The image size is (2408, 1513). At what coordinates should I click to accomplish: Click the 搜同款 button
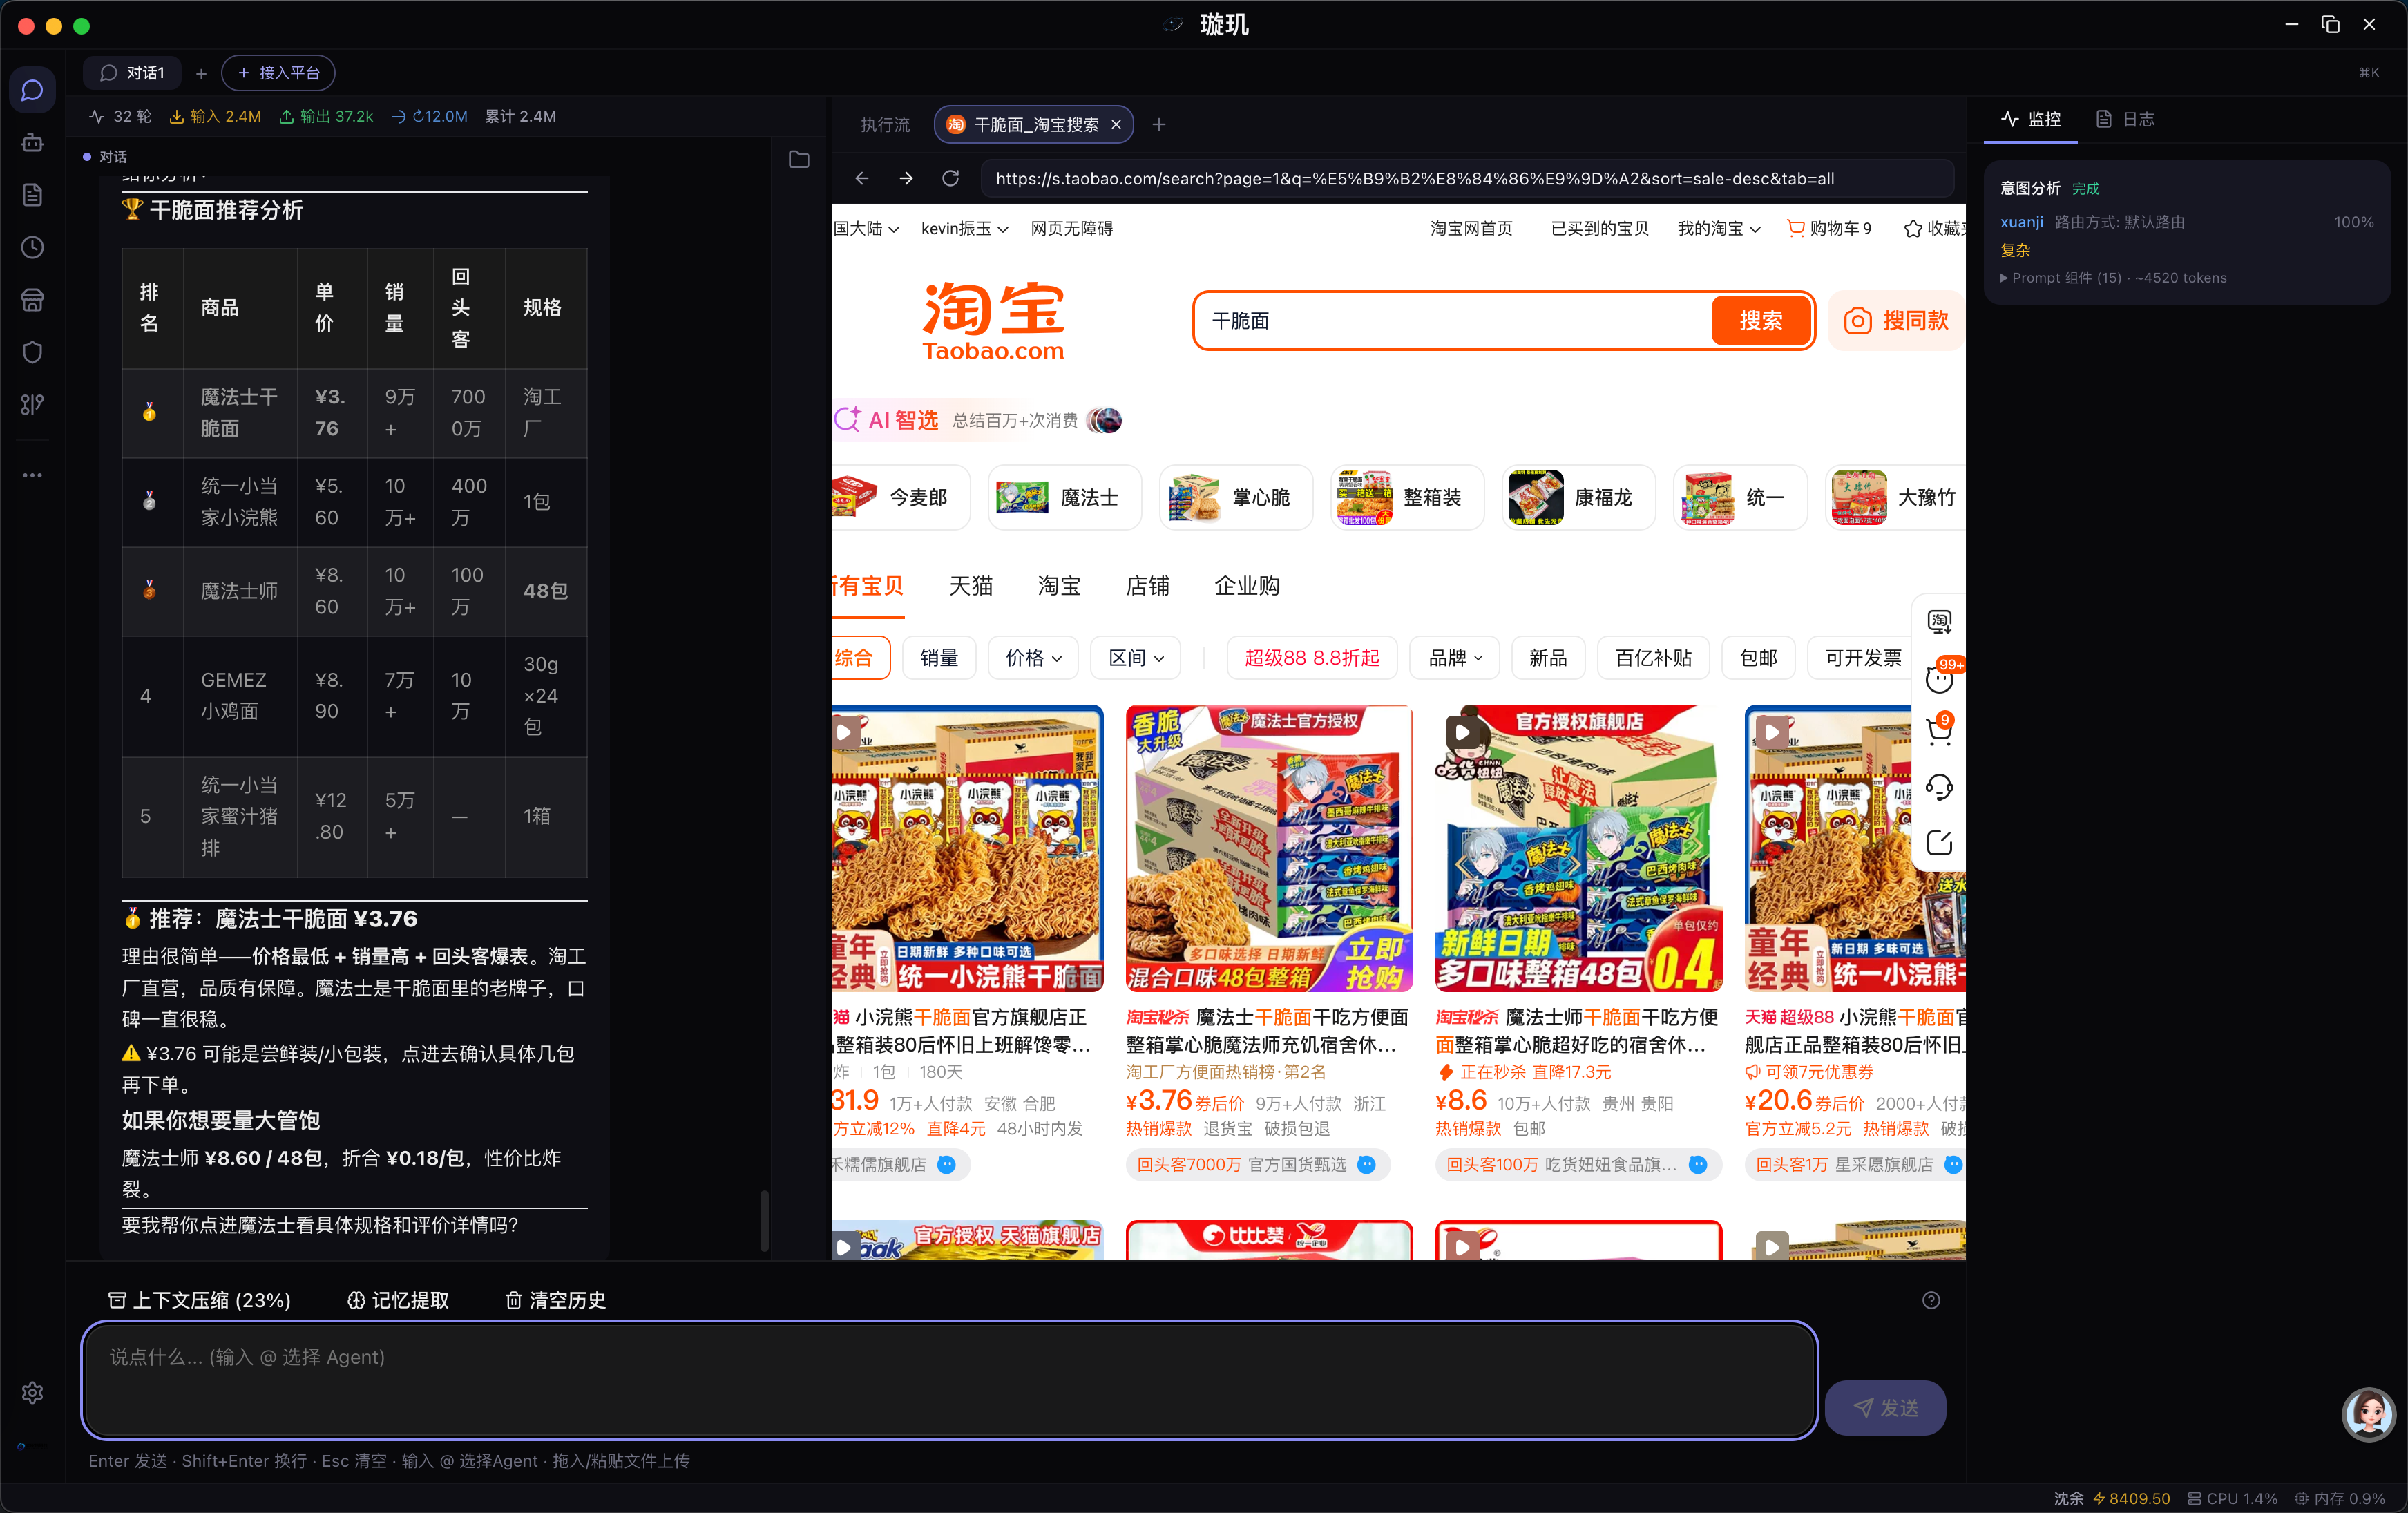(x=1896, y=320)
